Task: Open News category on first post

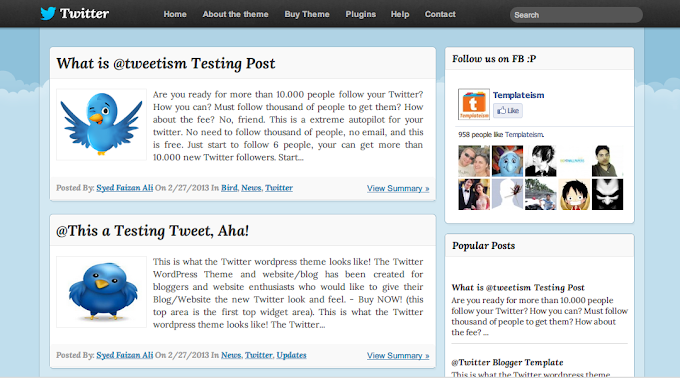Action: (x=251, y=188)
